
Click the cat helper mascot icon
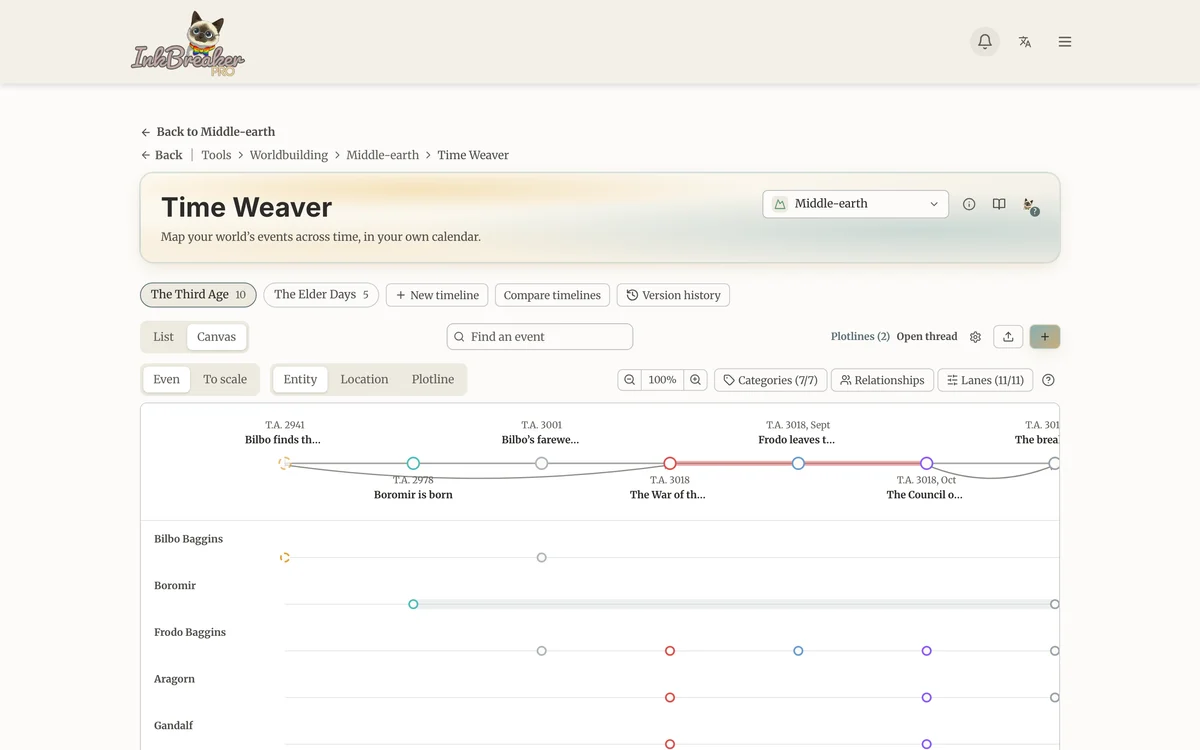click(x=1030, y=205)
